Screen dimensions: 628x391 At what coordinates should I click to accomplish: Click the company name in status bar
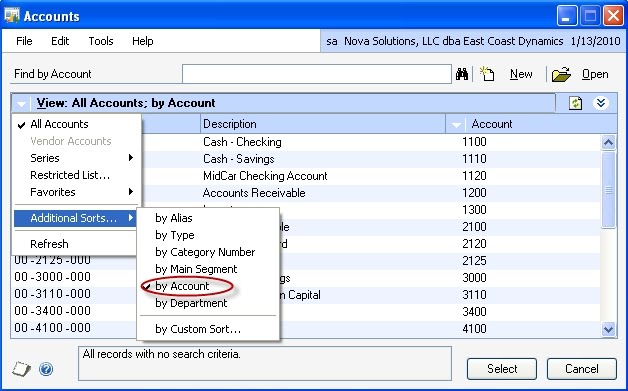pyautogui.click(x=454, y=41)
